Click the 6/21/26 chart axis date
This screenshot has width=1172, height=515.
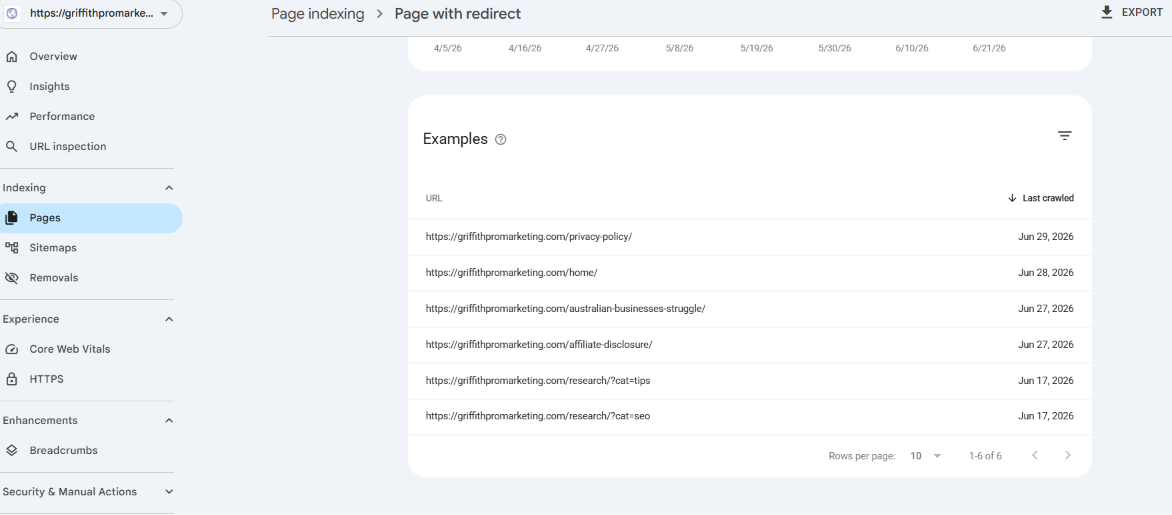tap(989, 48)
